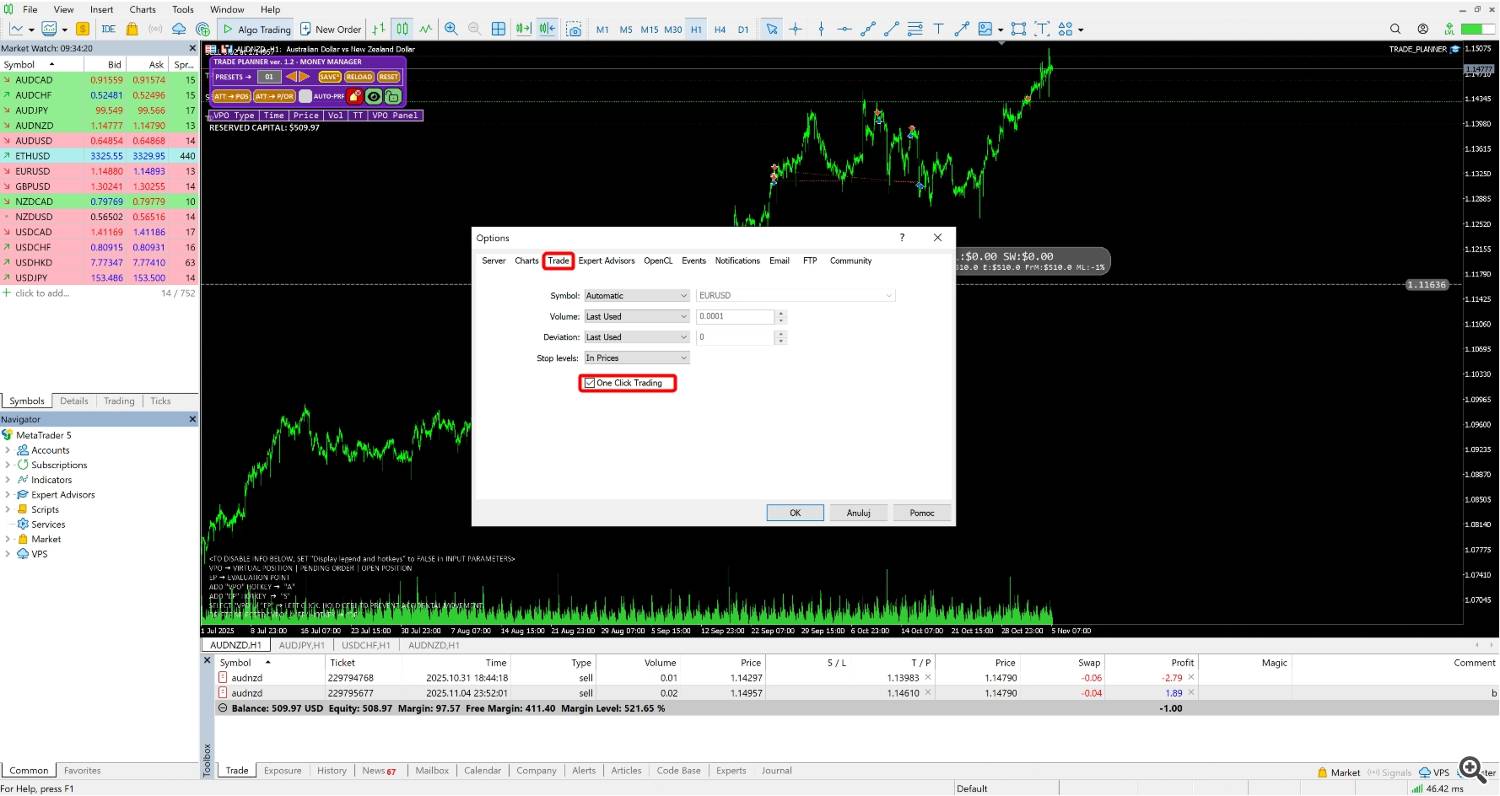This screenshot has width=1500, height=796.
Task: Click SAVE in Trade Planner presets
Action: pos(329,77)
